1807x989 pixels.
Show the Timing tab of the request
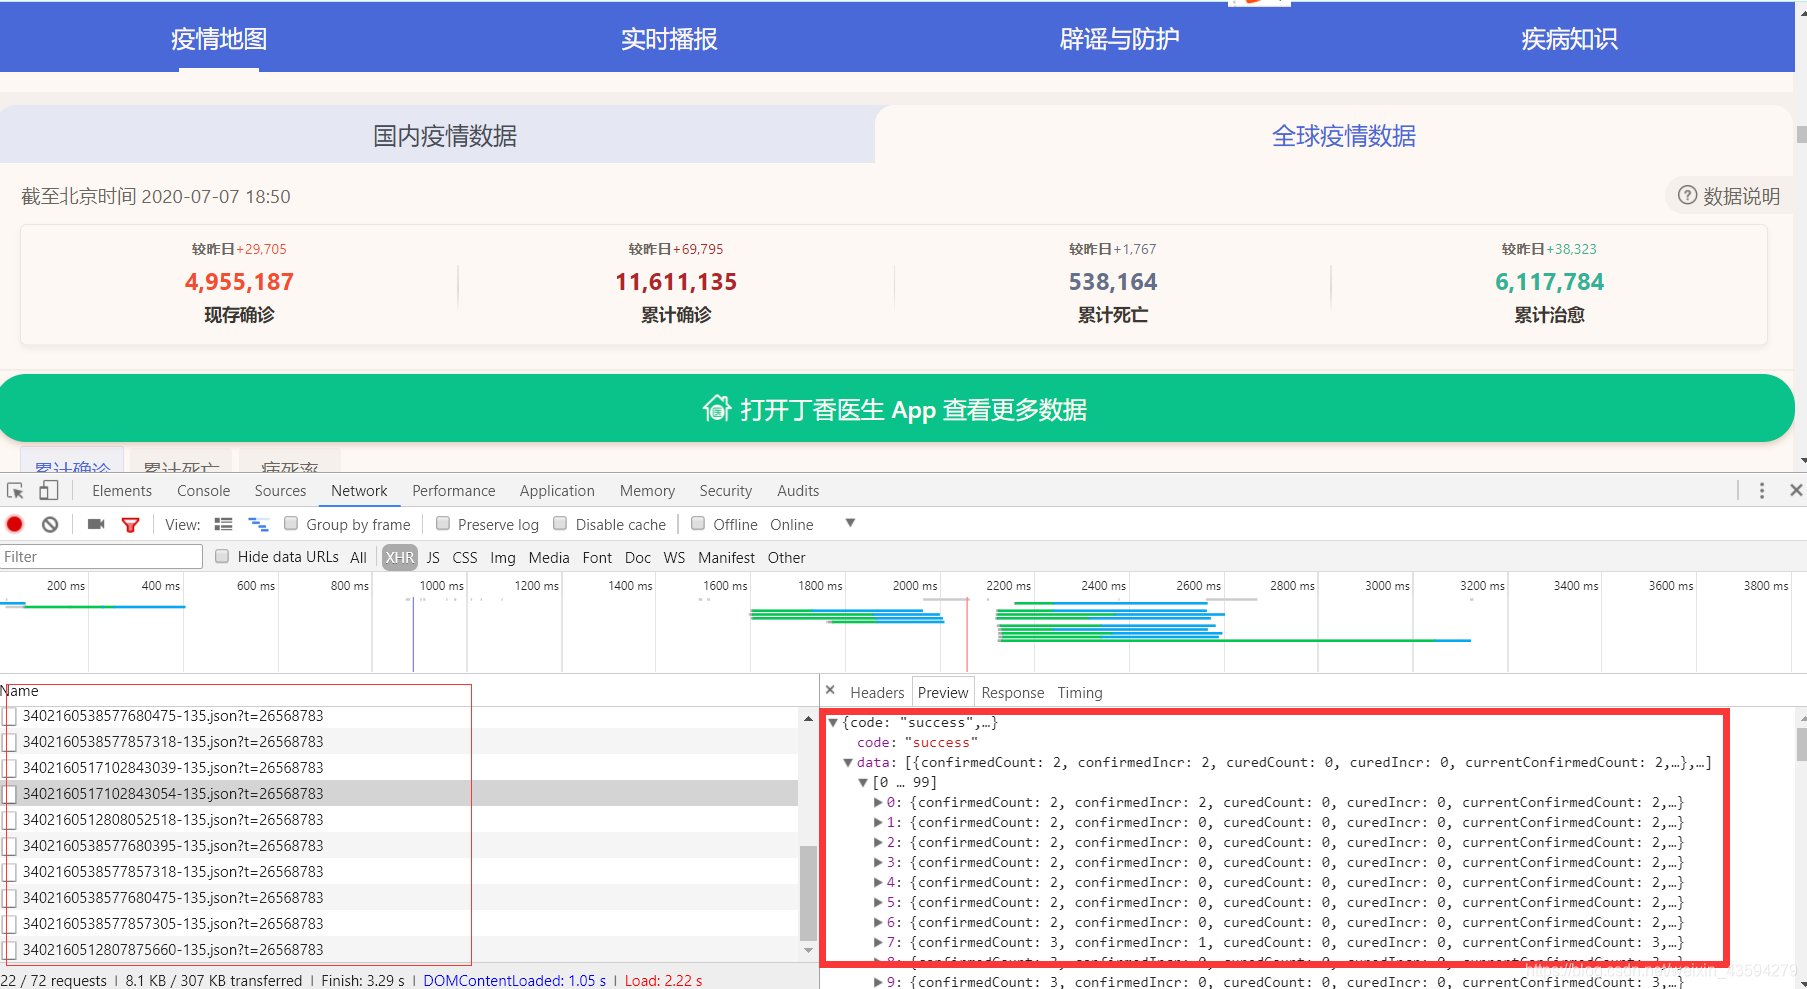(x=1080, y=693)
